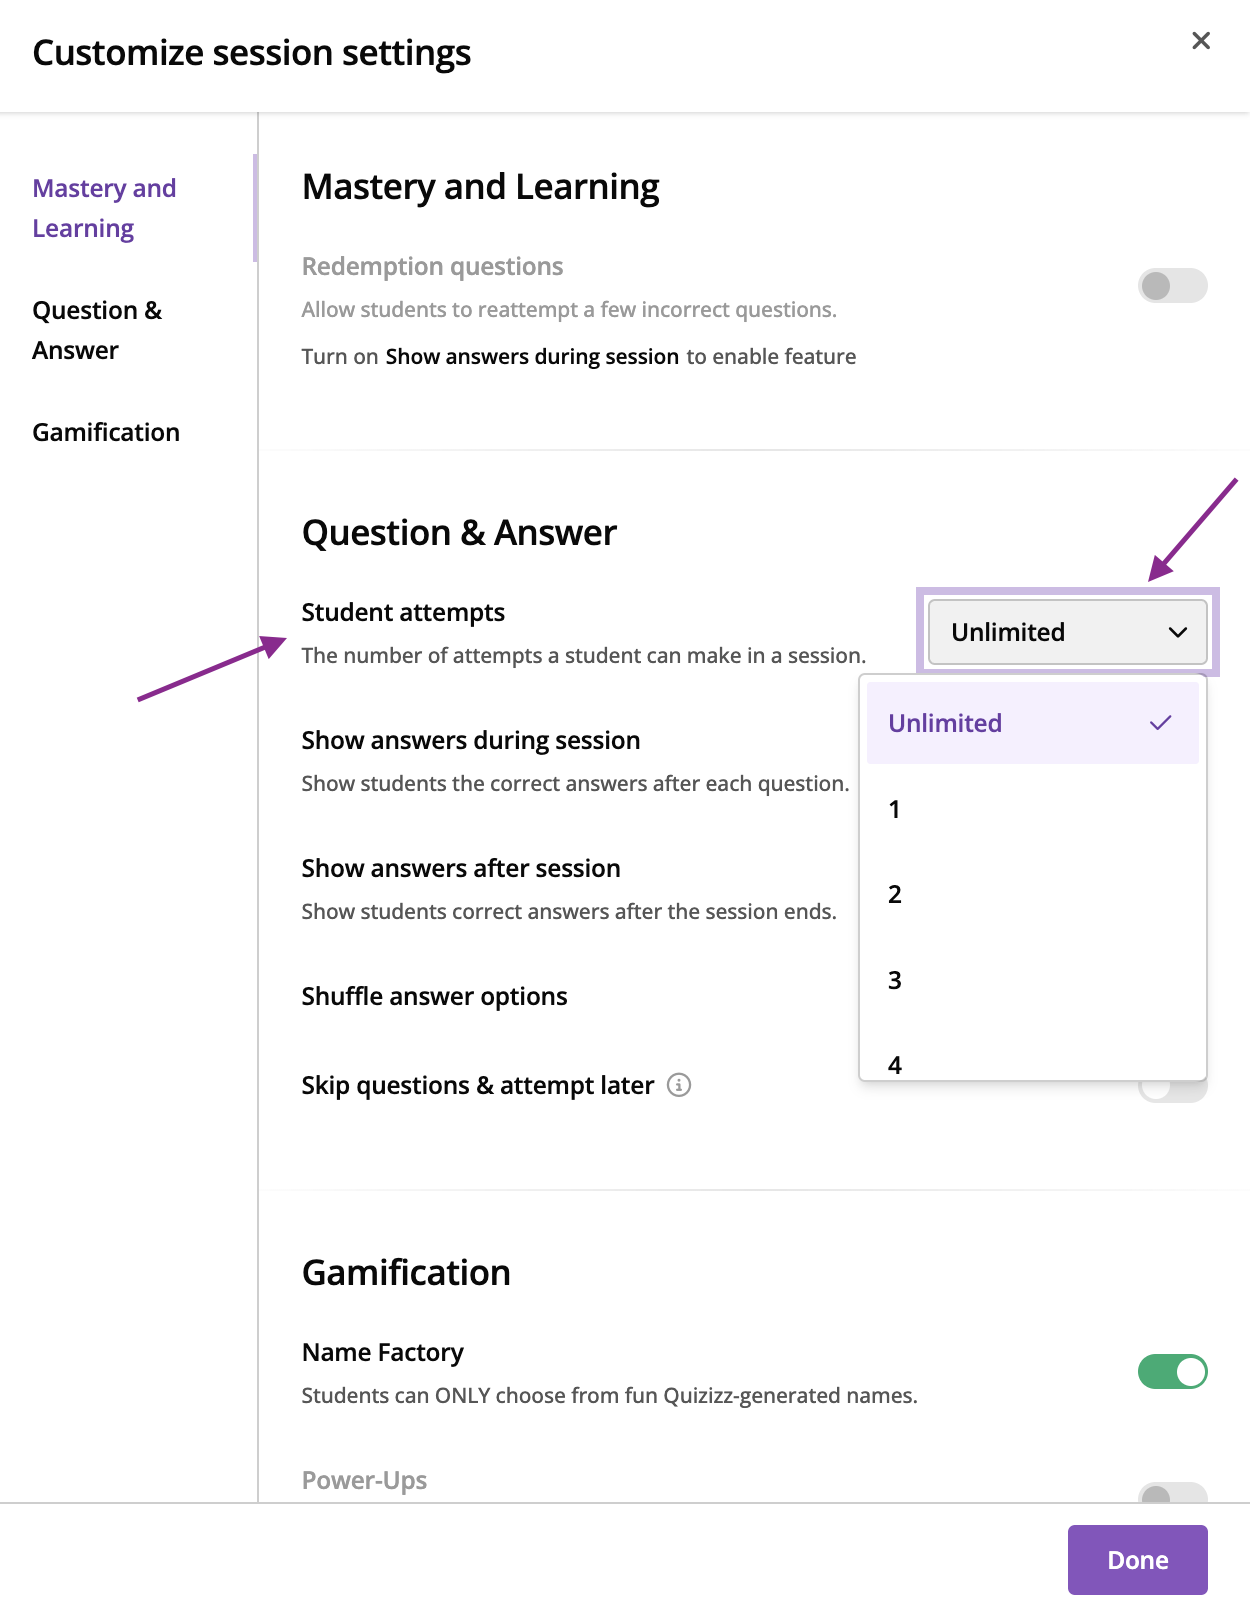Click the checkmark on the Unlimited option
The height and width of the screenshot is (1616, 1250).
click(x=1160, y=723)
